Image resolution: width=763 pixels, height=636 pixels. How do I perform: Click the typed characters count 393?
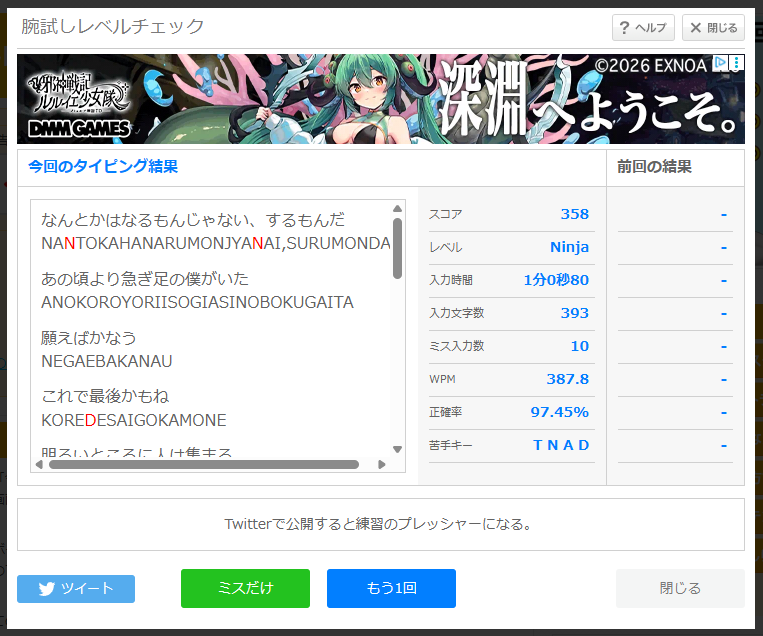575,313
